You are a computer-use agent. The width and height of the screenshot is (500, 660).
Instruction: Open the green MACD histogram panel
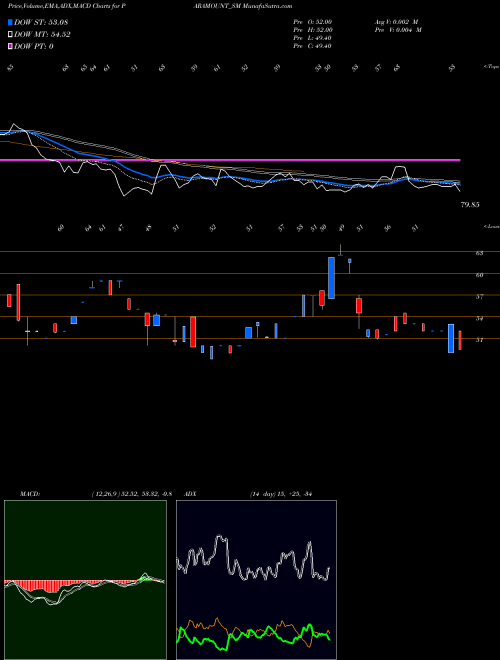pyautogui.click(x=85, y=580)
